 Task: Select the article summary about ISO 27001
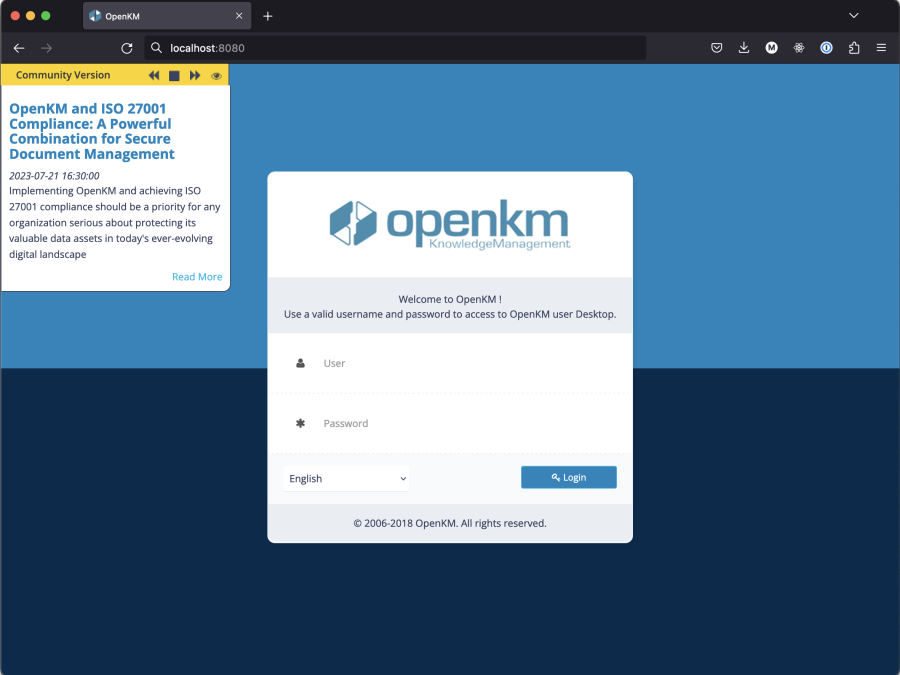tap(115, 223)
